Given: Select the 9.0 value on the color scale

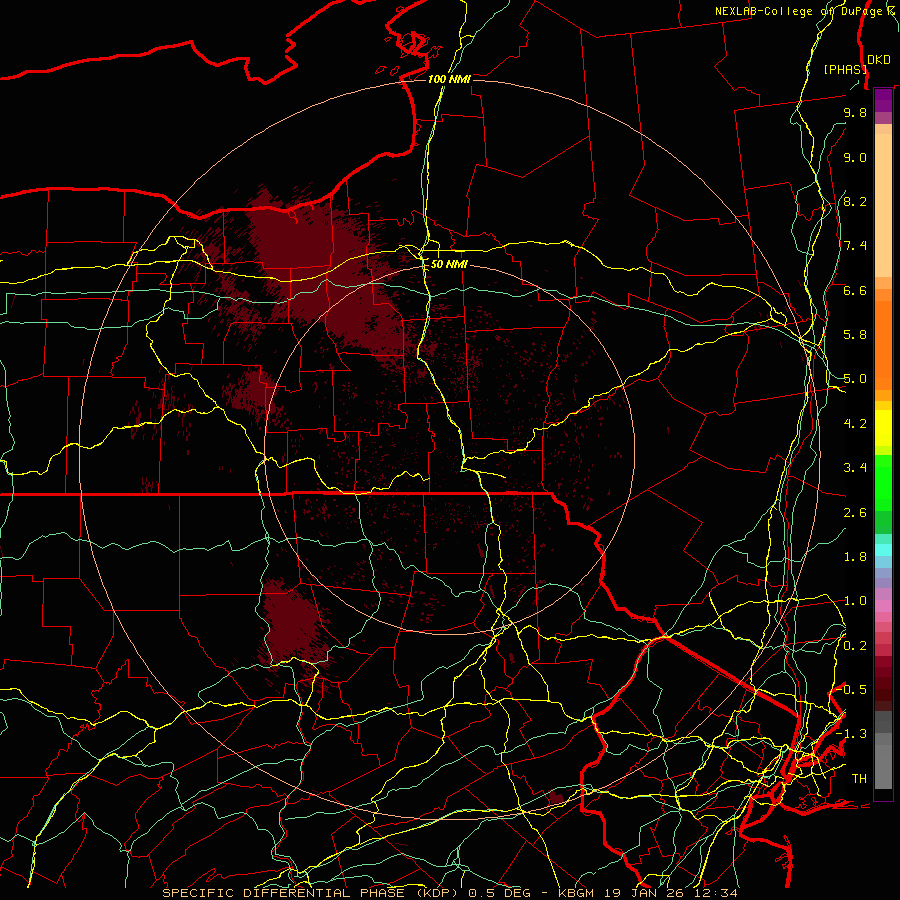Looking at the screenshot, I should [855, 157].
